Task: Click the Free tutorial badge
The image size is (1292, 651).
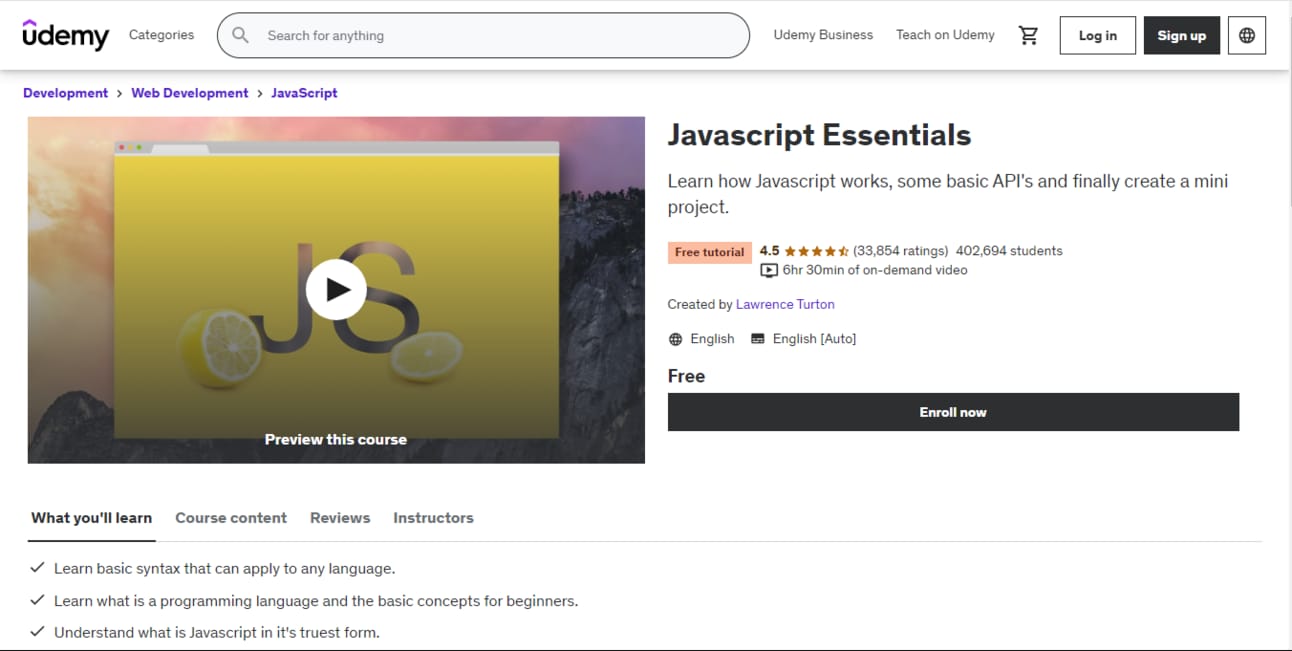Action: pyautogui.click(x=709, y=252)
